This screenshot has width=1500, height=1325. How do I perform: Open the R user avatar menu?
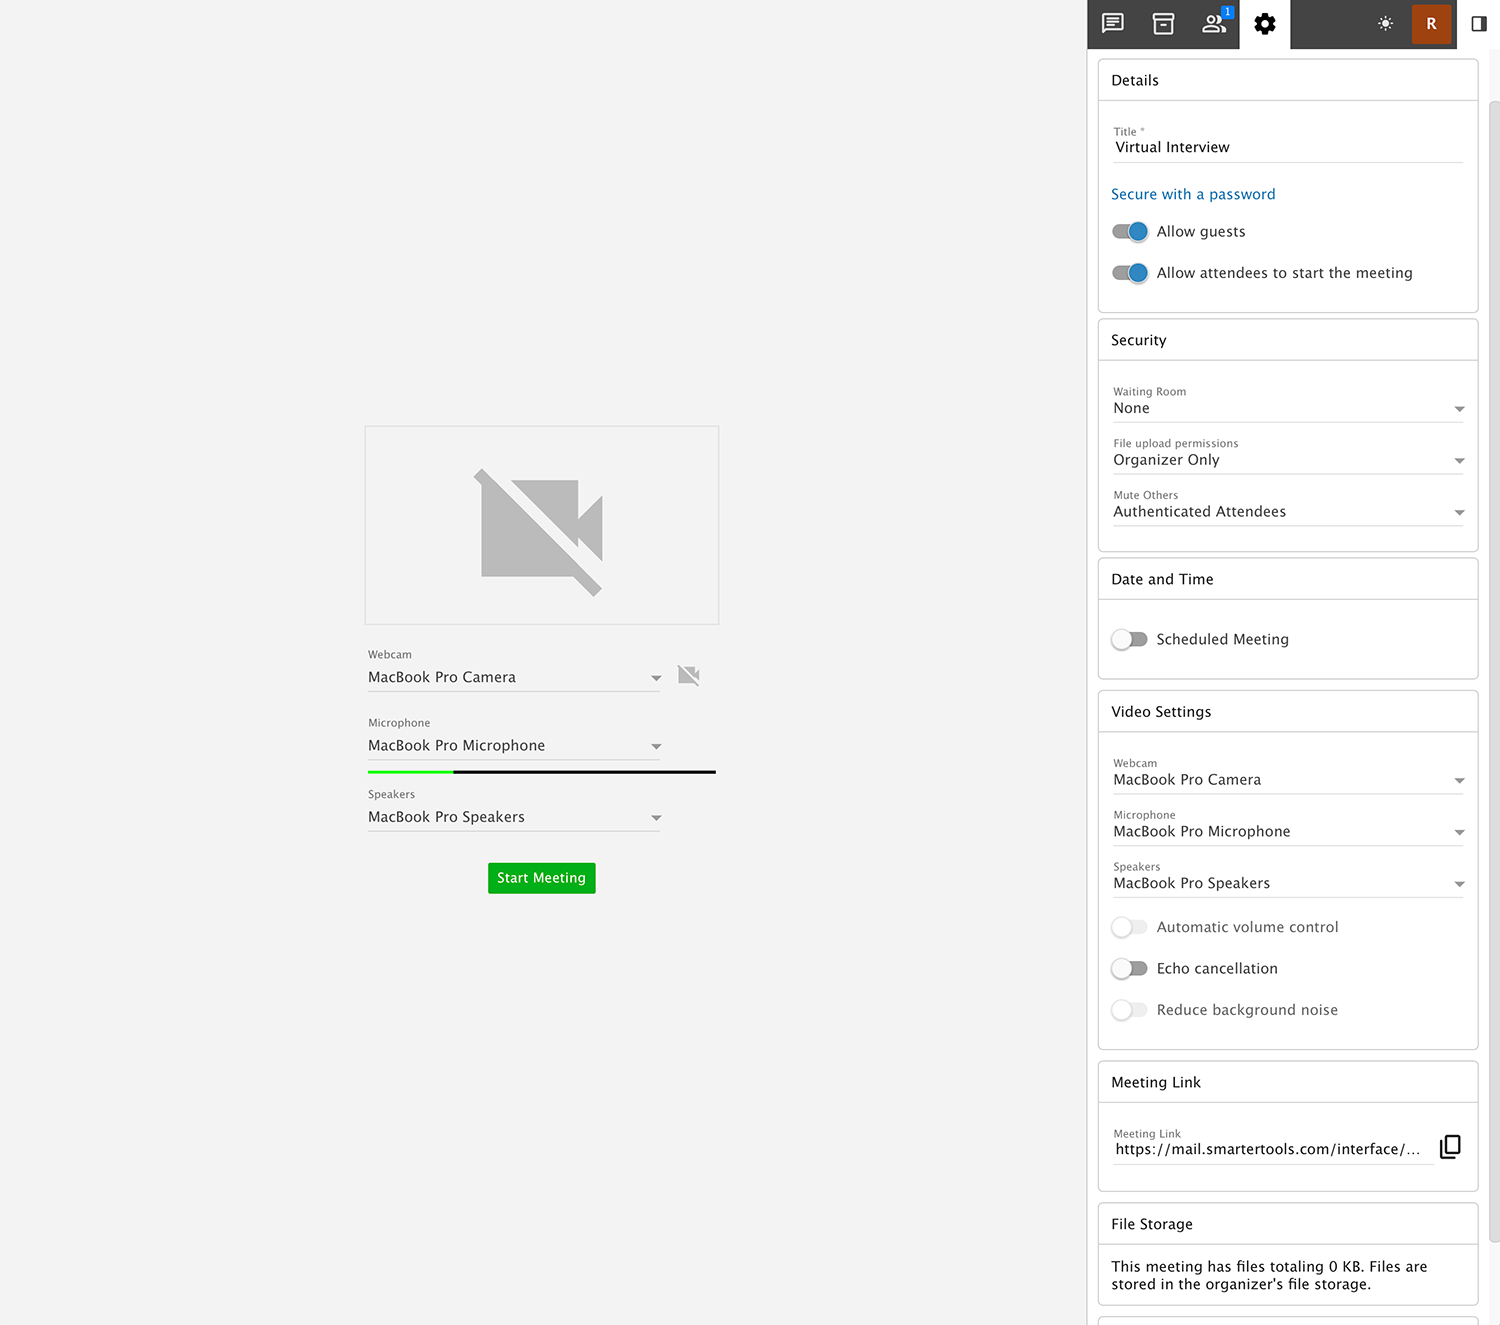click(x=1431, y=24)
